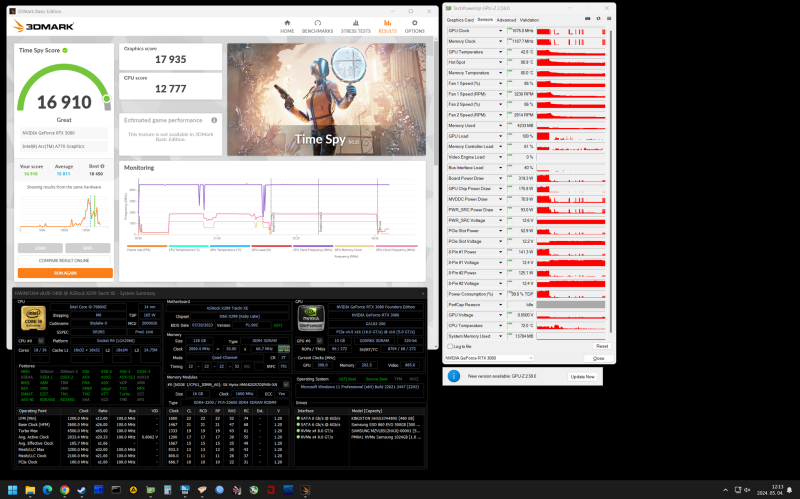
Task: Click the GPU Temperature history graph in GPU-Z
Action: [x=571, y=52]
